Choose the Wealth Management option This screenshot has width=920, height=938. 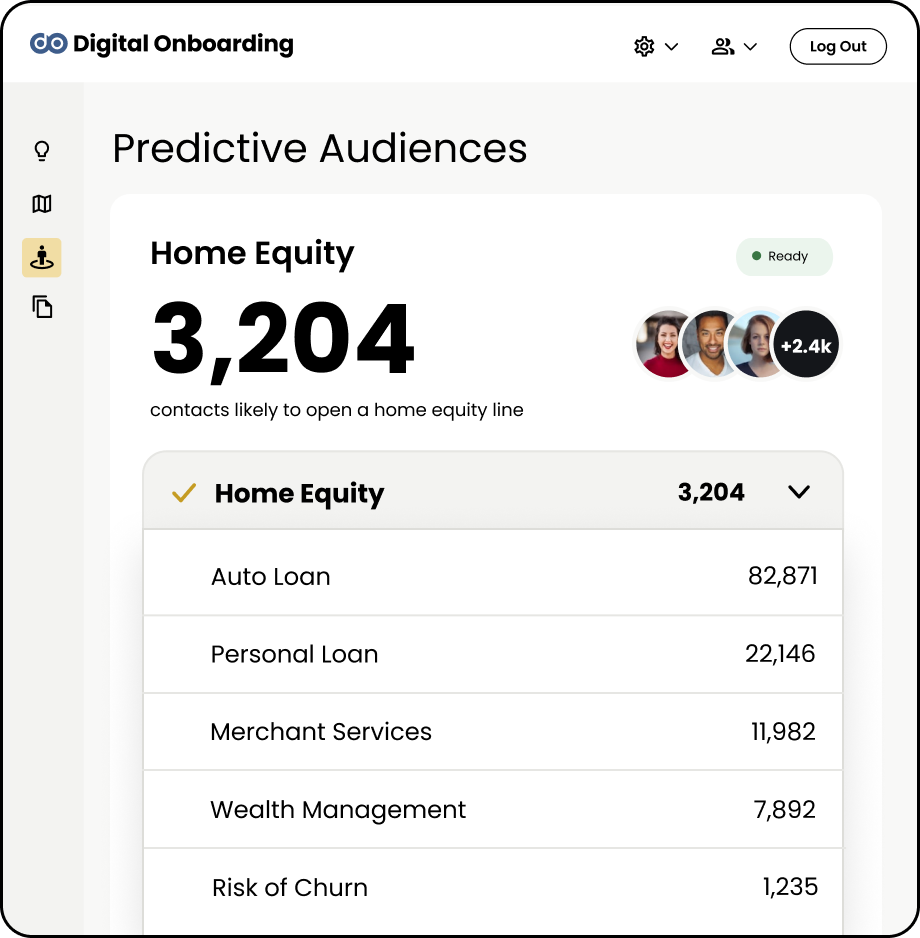point(493,809)
